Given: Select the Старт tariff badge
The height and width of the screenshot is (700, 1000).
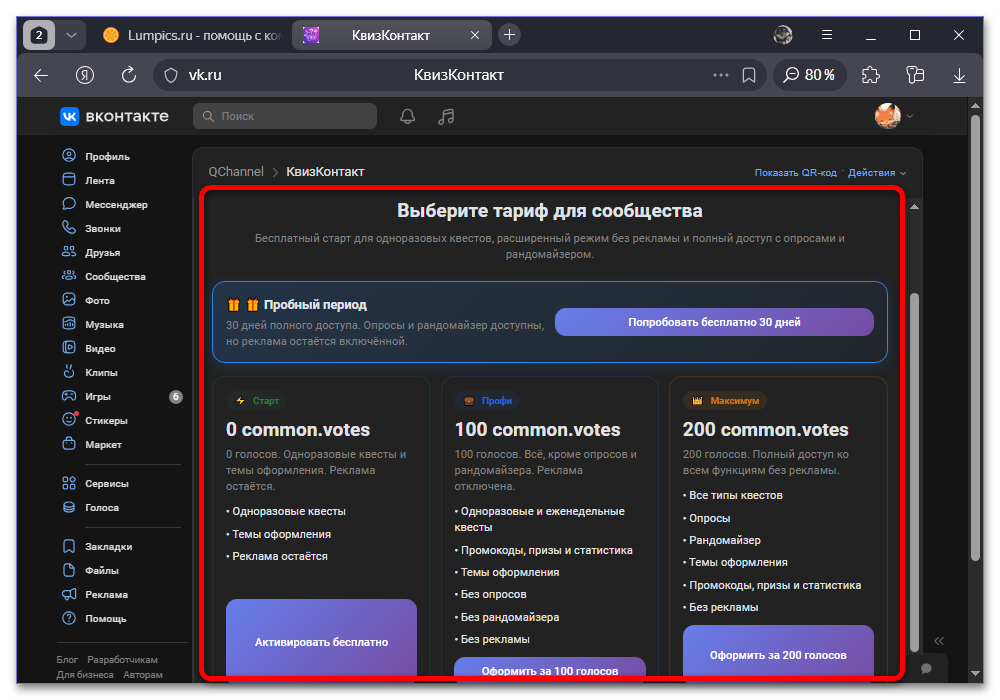Looking at the screenshot, I should tap(257, 400).
